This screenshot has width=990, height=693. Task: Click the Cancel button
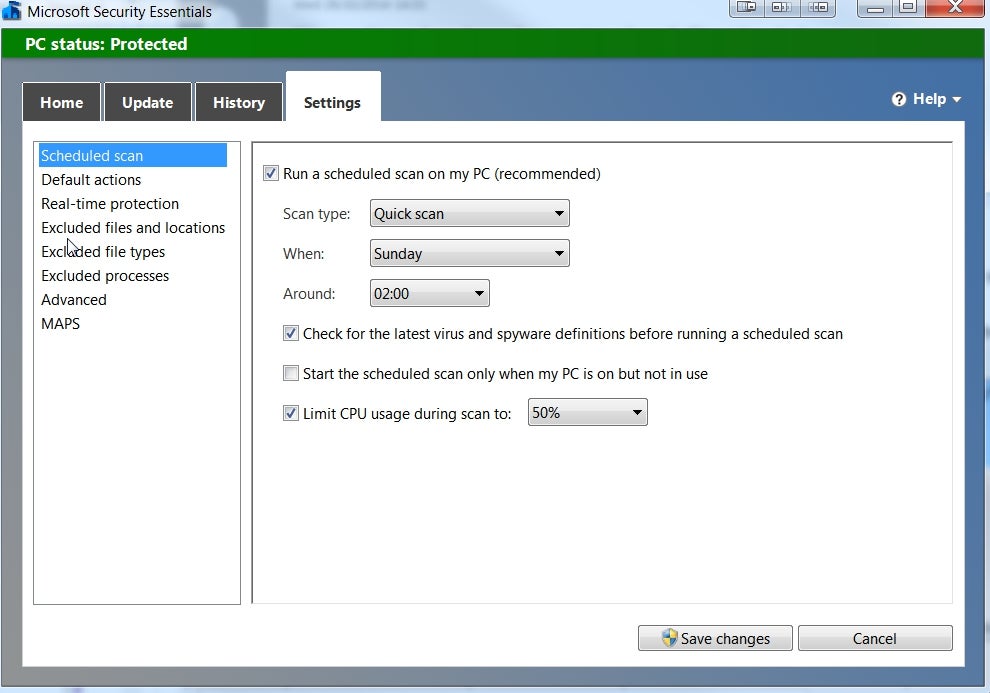pos(875,638)
